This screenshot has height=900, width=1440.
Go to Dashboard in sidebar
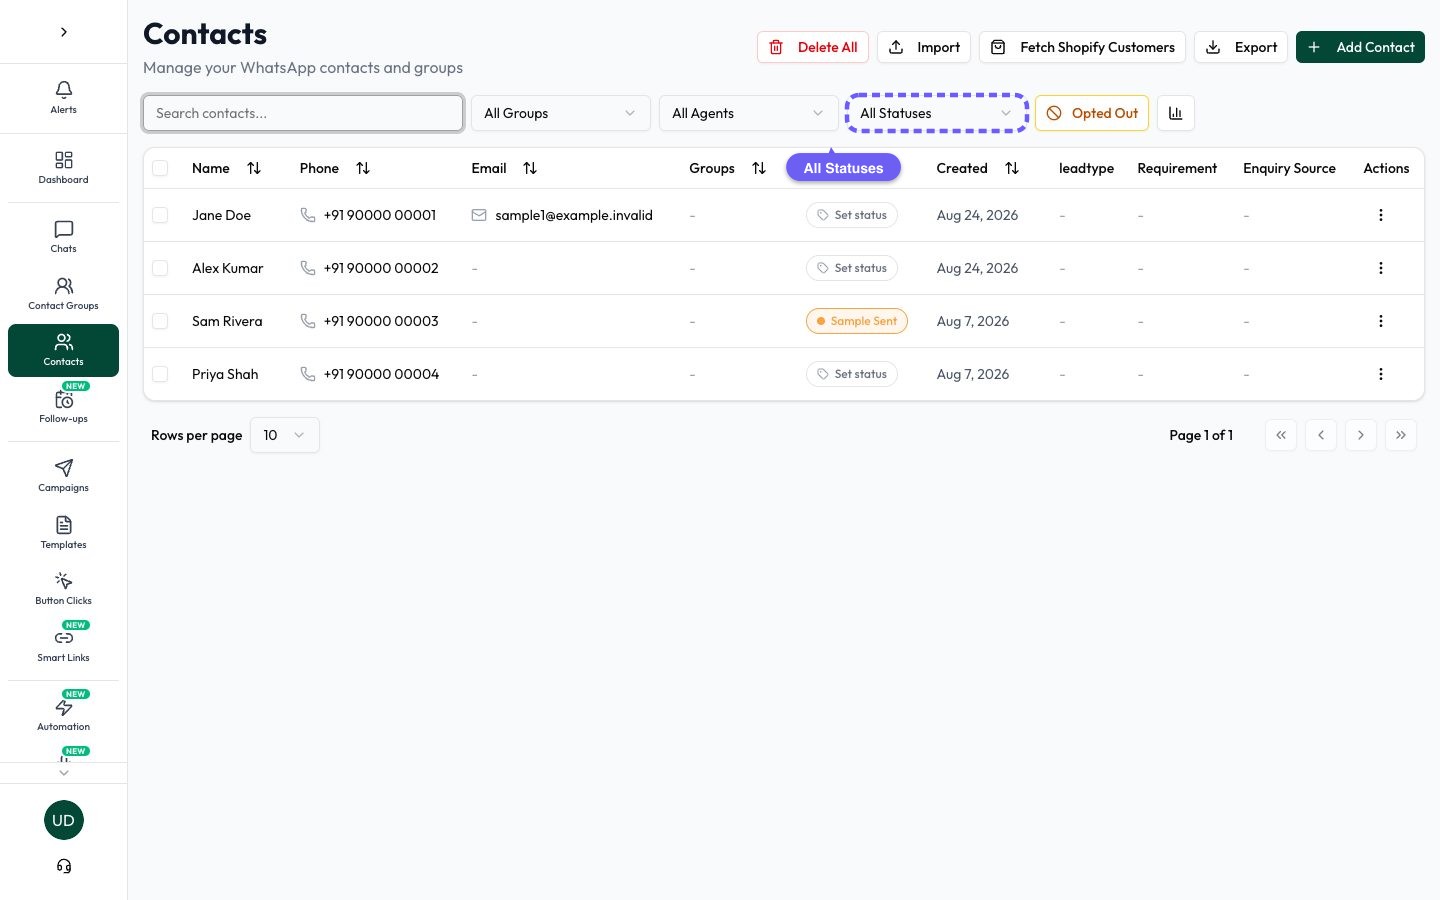pyautogui.click(x=63, y=168)
